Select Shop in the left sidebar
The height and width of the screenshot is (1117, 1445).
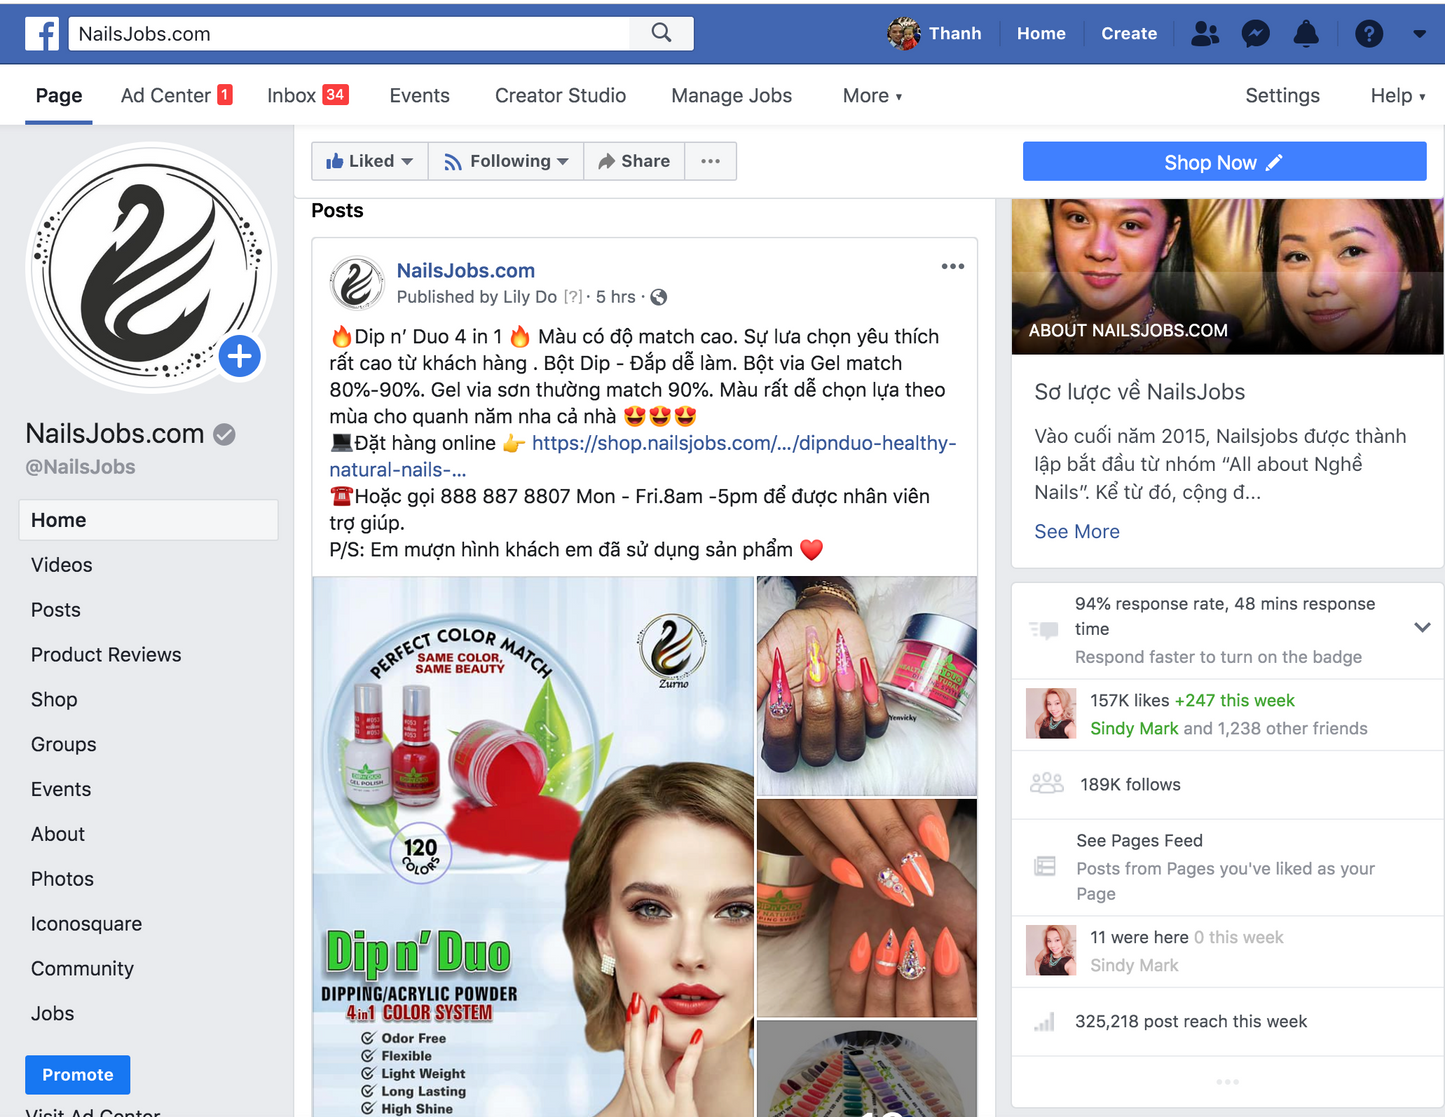pyautogui.click(x=54, y=700)
